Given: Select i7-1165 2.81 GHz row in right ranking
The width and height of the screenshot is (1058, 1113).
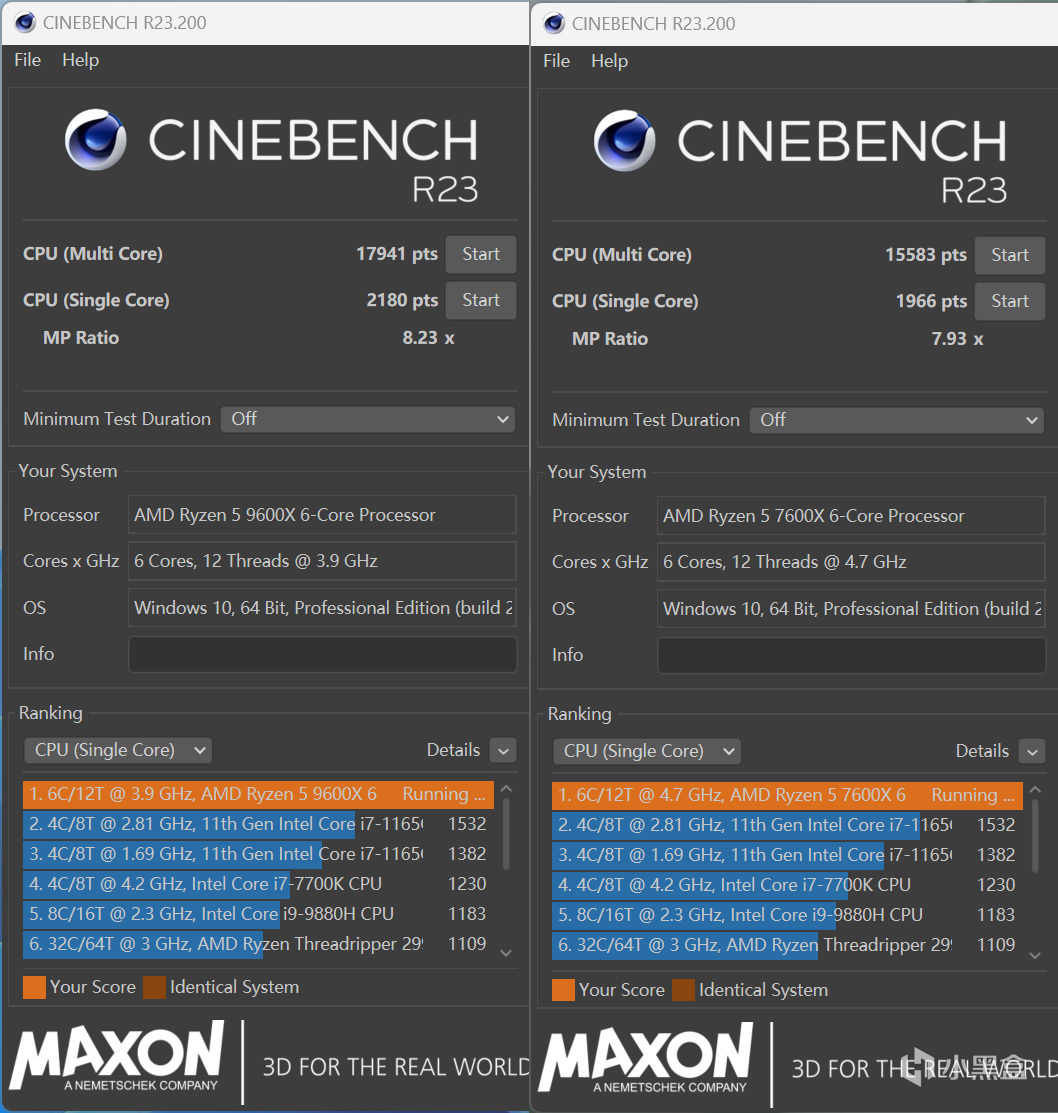Looking at the screenshot, I should click(787, 825).
